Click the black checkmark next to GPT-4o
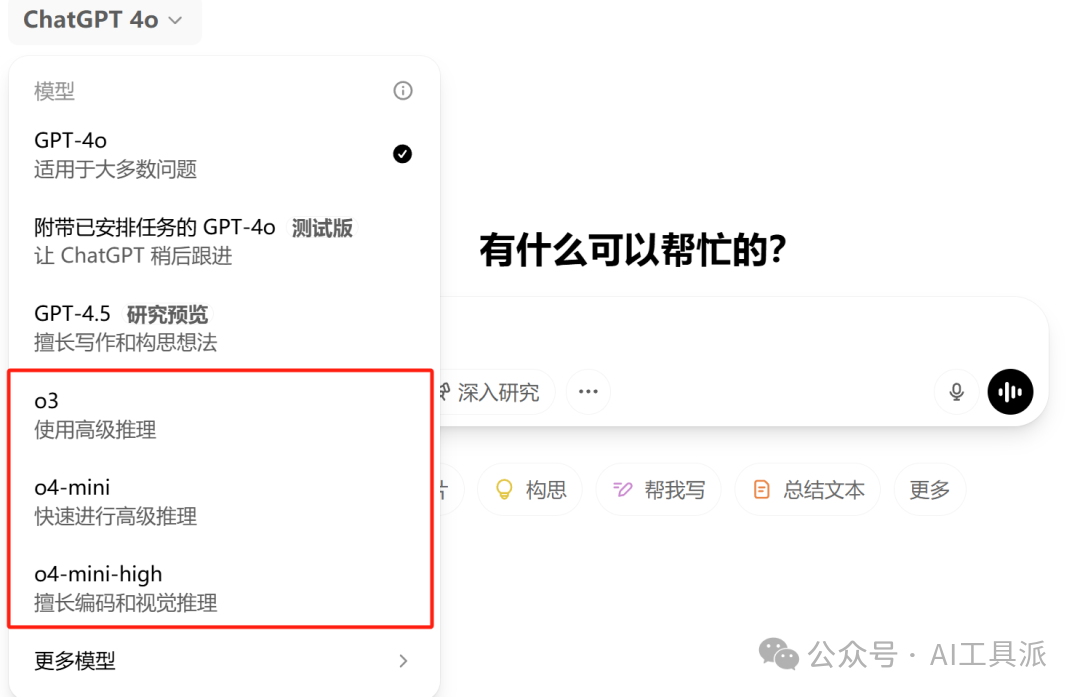The image size is (1080, 697). pos(402,154)
